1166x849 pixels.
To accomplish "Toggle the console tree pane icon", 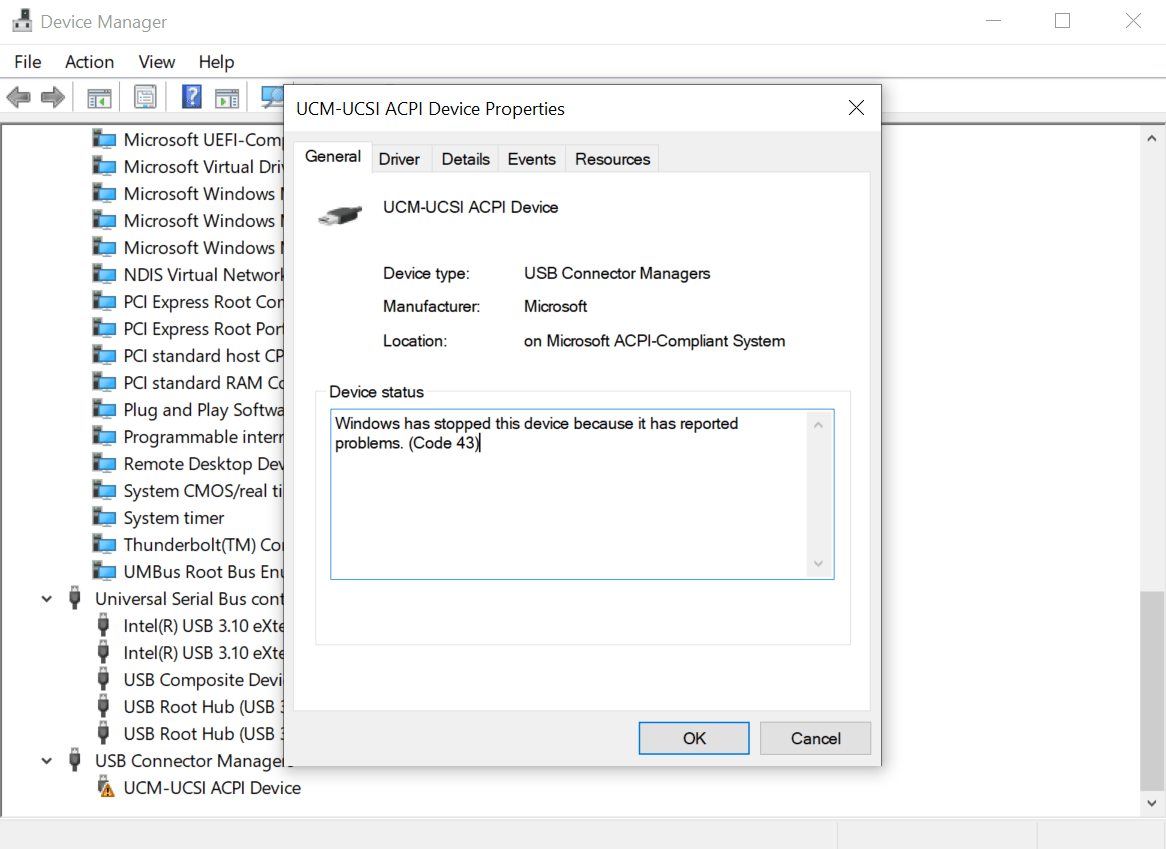I will 97,96.
